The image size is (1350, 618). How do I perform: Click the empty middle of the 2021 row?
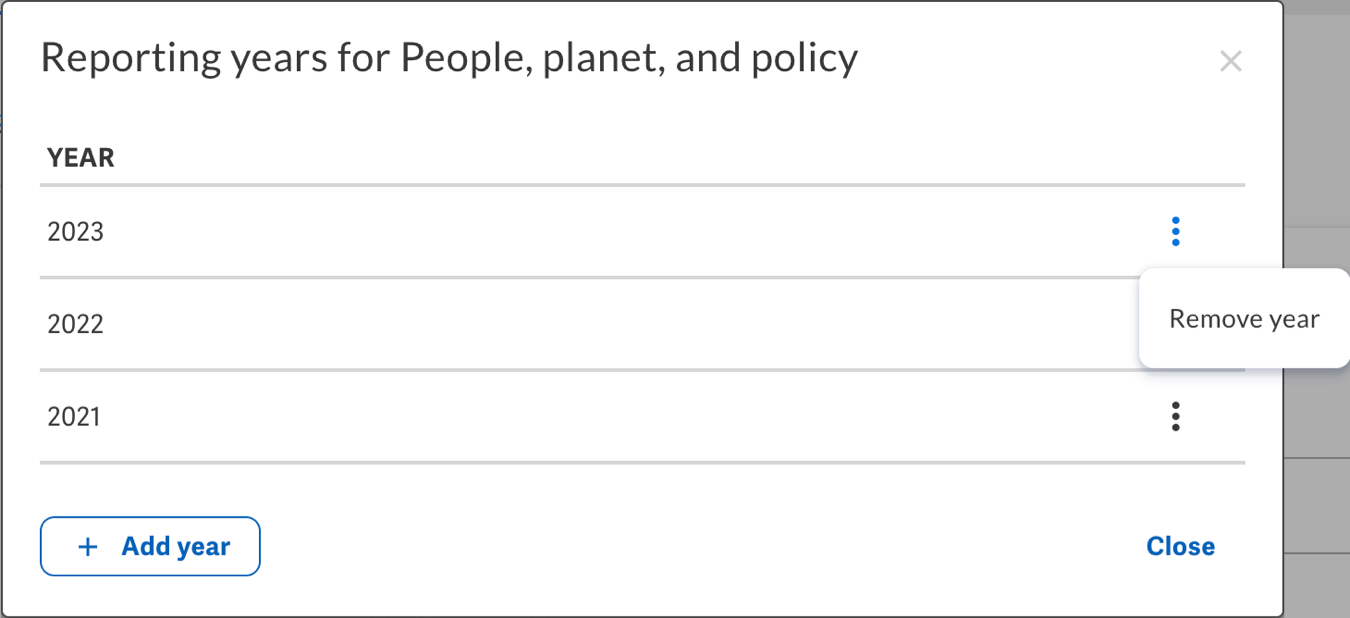click(600, 416)
